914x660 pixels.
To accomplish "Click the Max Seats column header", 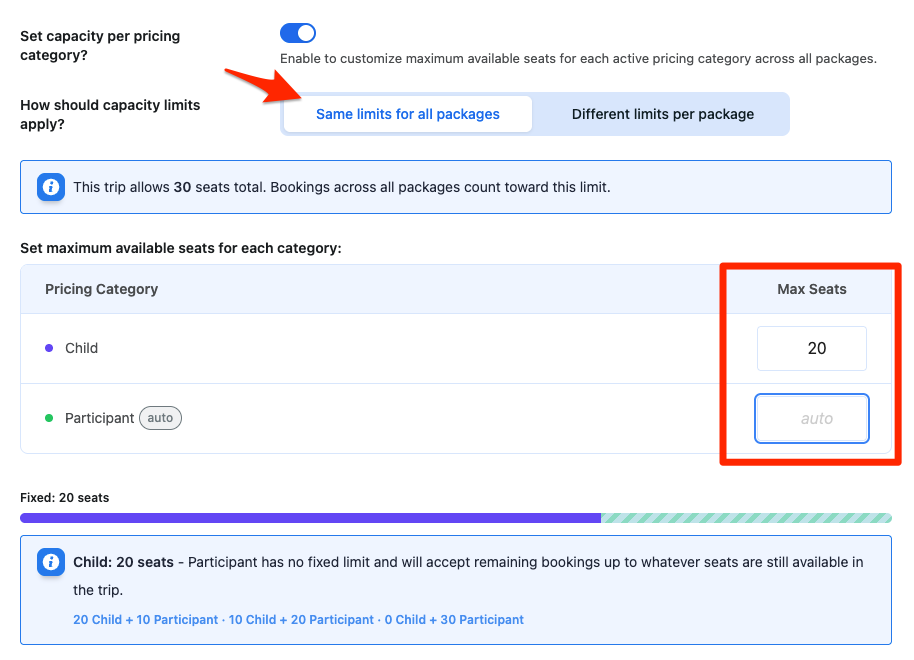I will [811, 289].
